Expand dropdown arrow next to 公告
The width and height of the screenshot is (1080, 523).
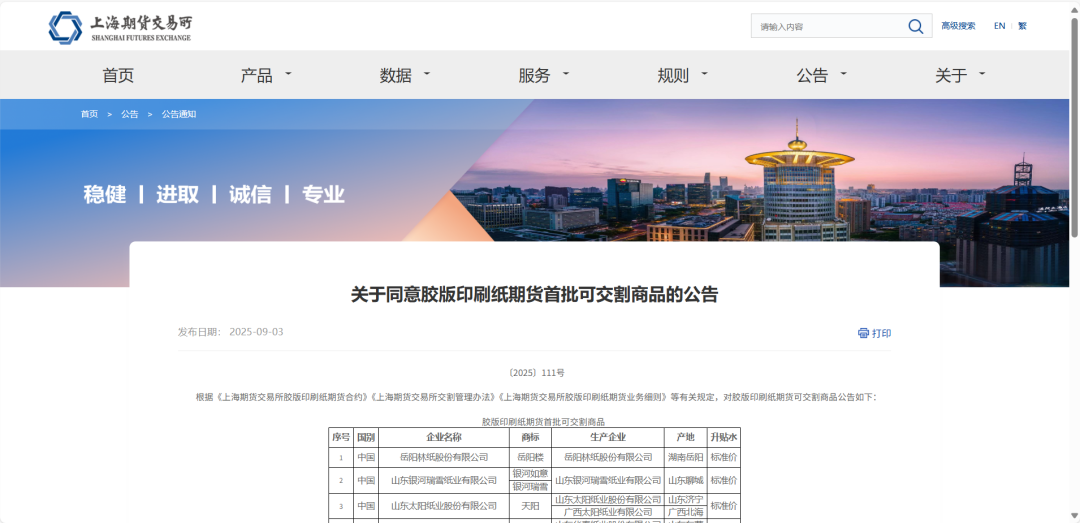pyautogui.click(x=844, y=73)
